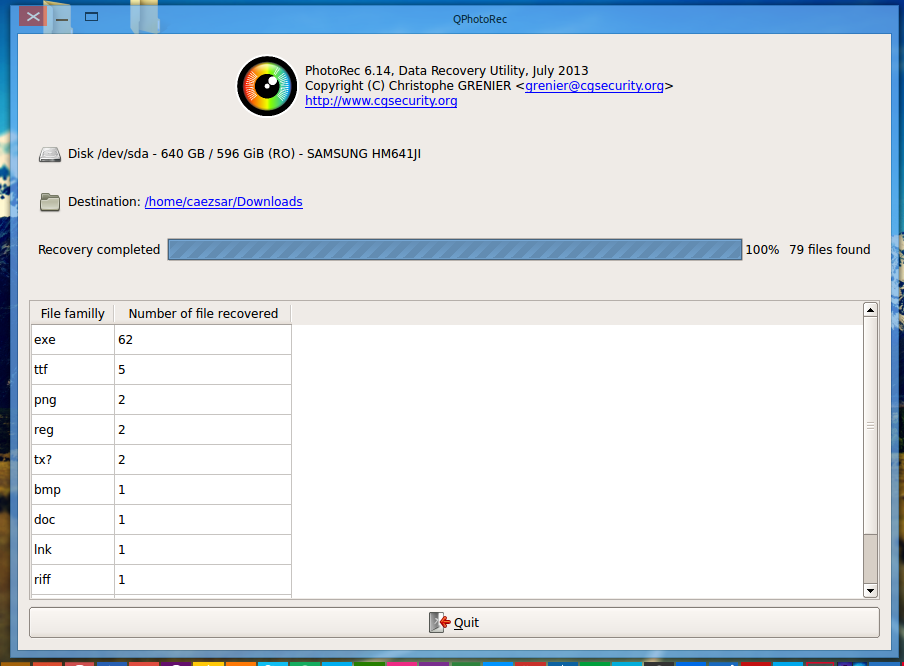904x666 pixels.
Task: Select the bmp file family cell
Action: pos(73,490)
